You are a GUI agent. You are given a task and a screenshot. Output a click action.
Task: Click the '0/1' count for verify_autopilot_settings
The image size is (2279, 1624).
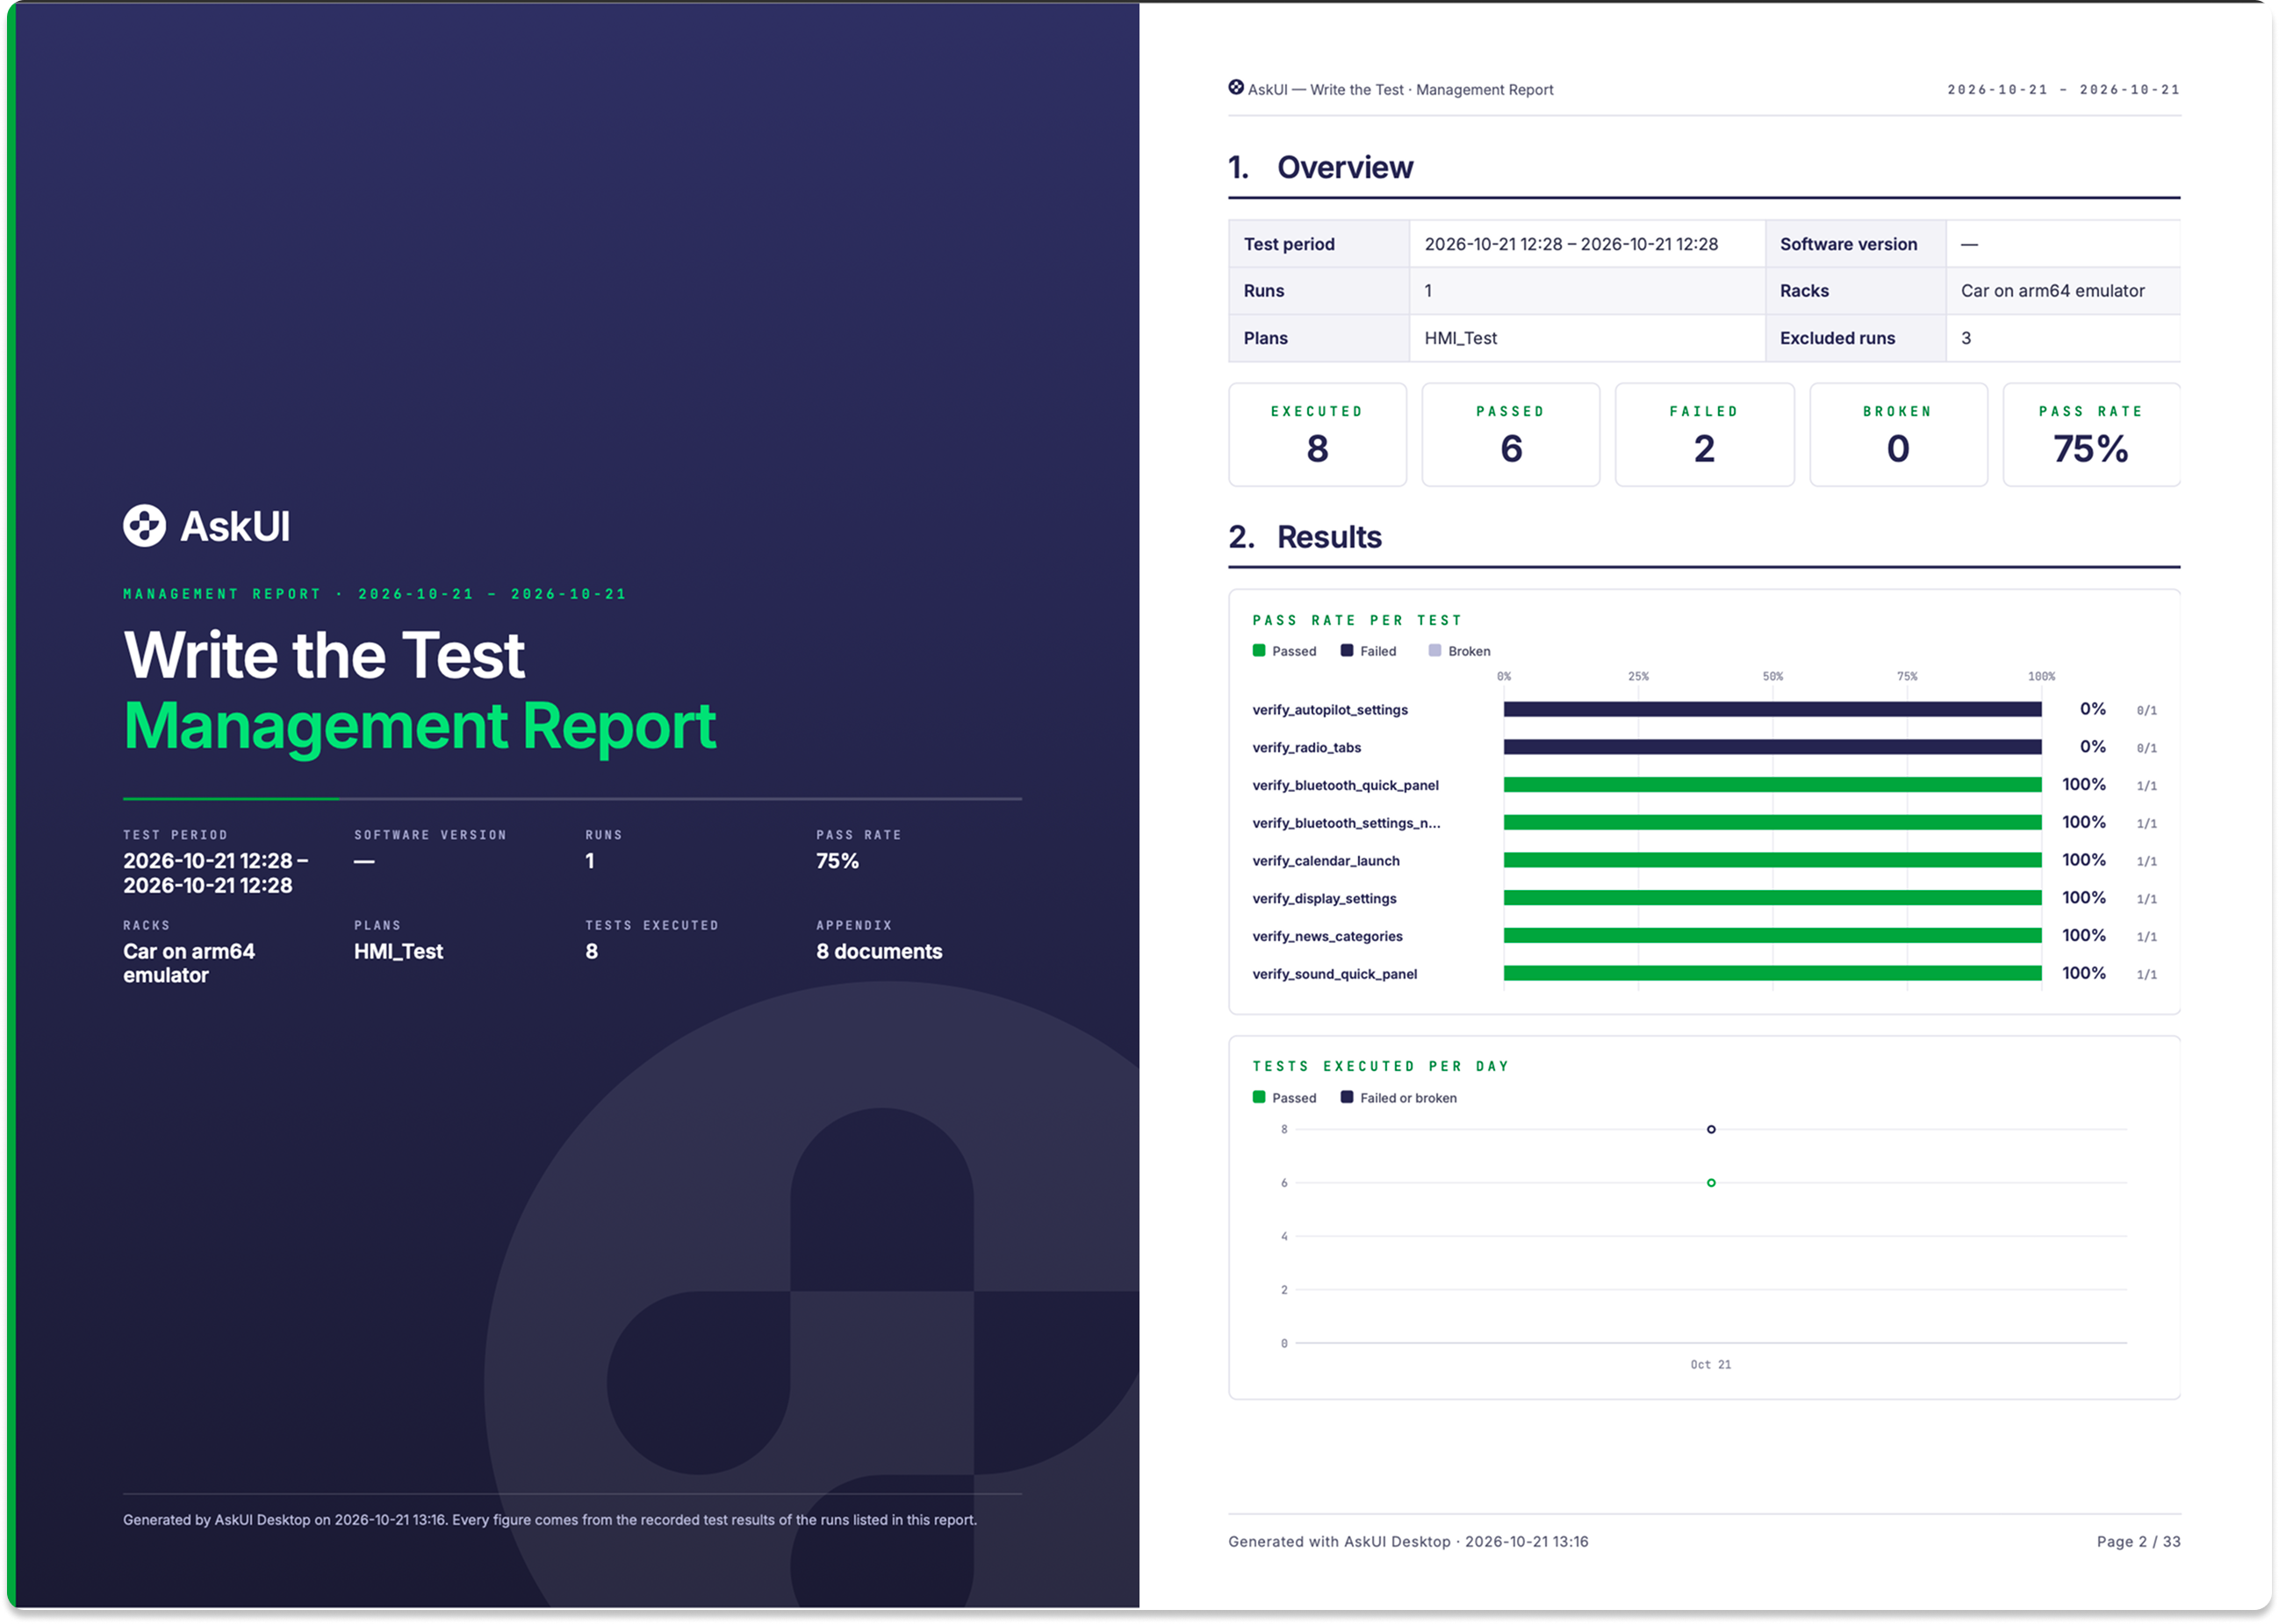(x=2146, y=711)
